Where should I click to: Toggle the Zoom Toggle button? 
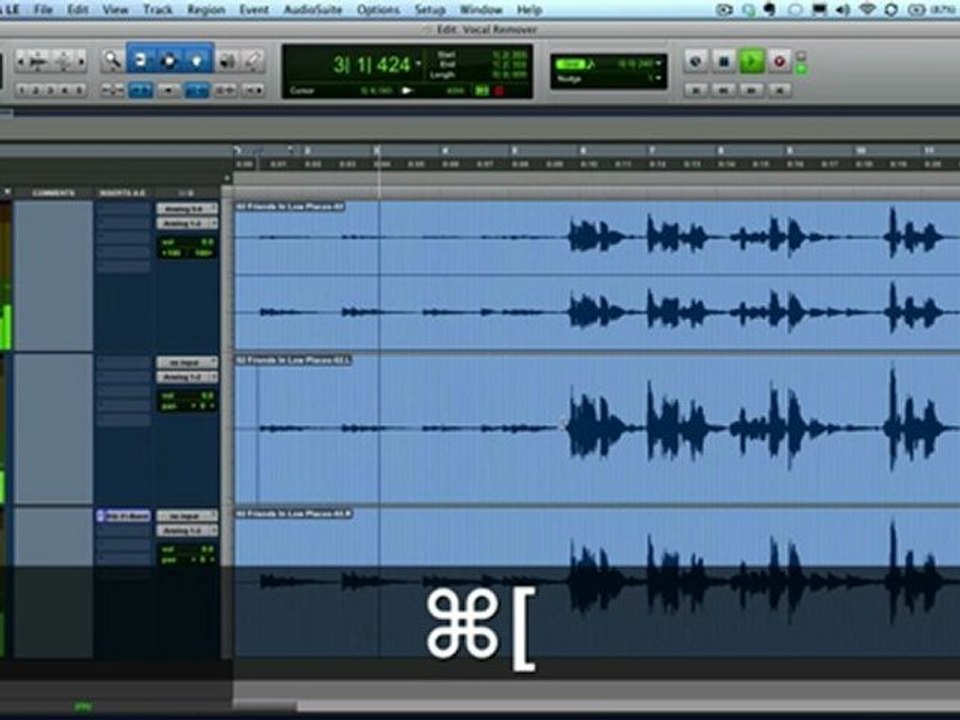112,91
